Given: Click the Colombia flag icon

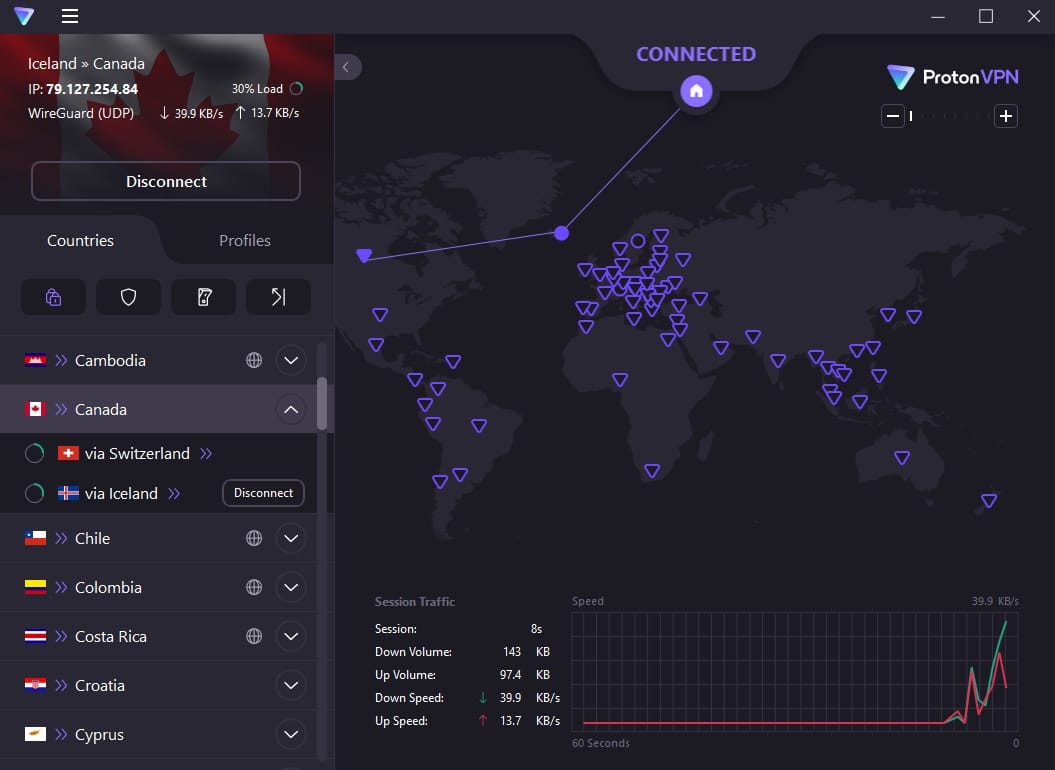Looking at the screenshot, I should 36,587.
